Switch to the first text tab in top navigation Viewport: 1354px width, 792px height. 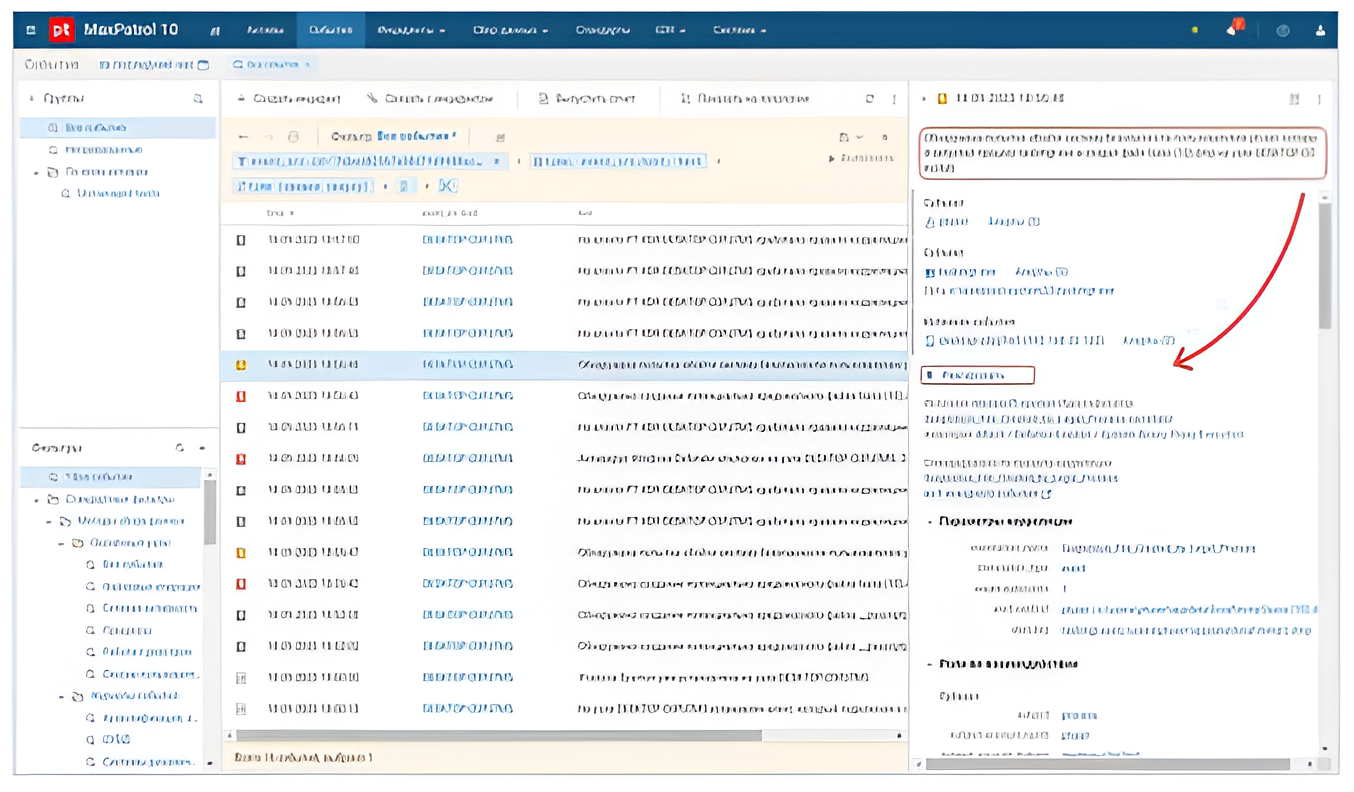click(x=265, y=30)
